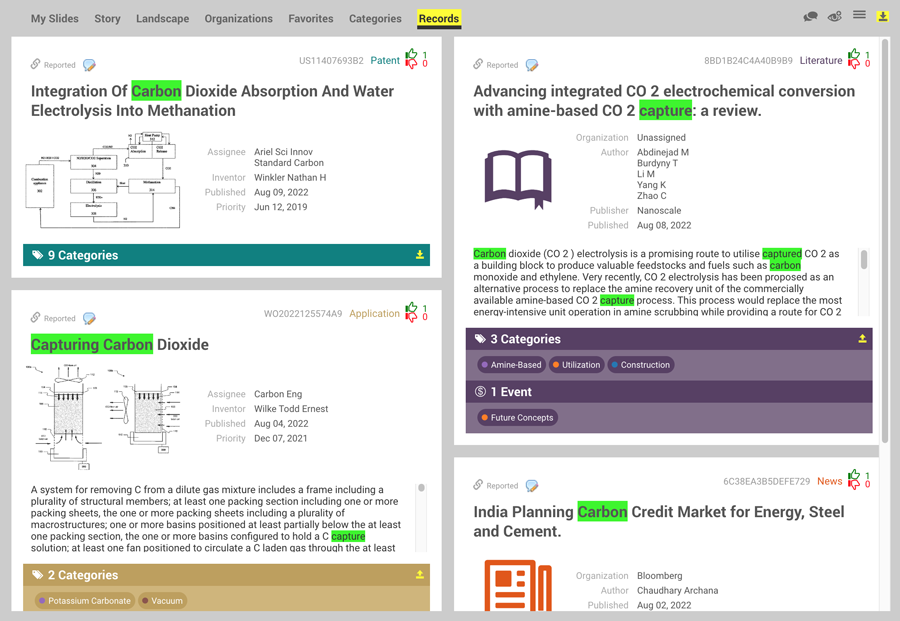Switch to the Records tab

coord(438,18)
